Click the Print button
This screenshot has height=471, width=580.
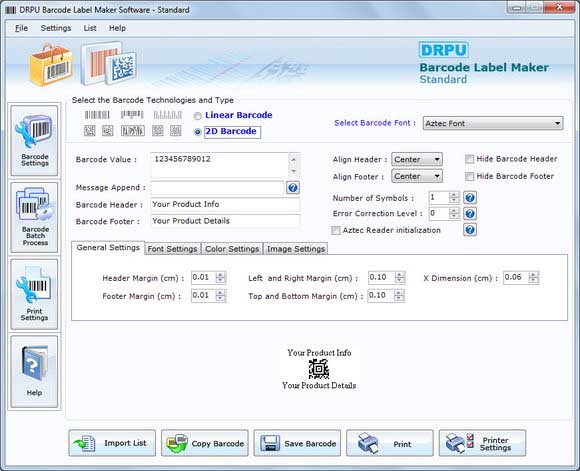coord(390,443)
